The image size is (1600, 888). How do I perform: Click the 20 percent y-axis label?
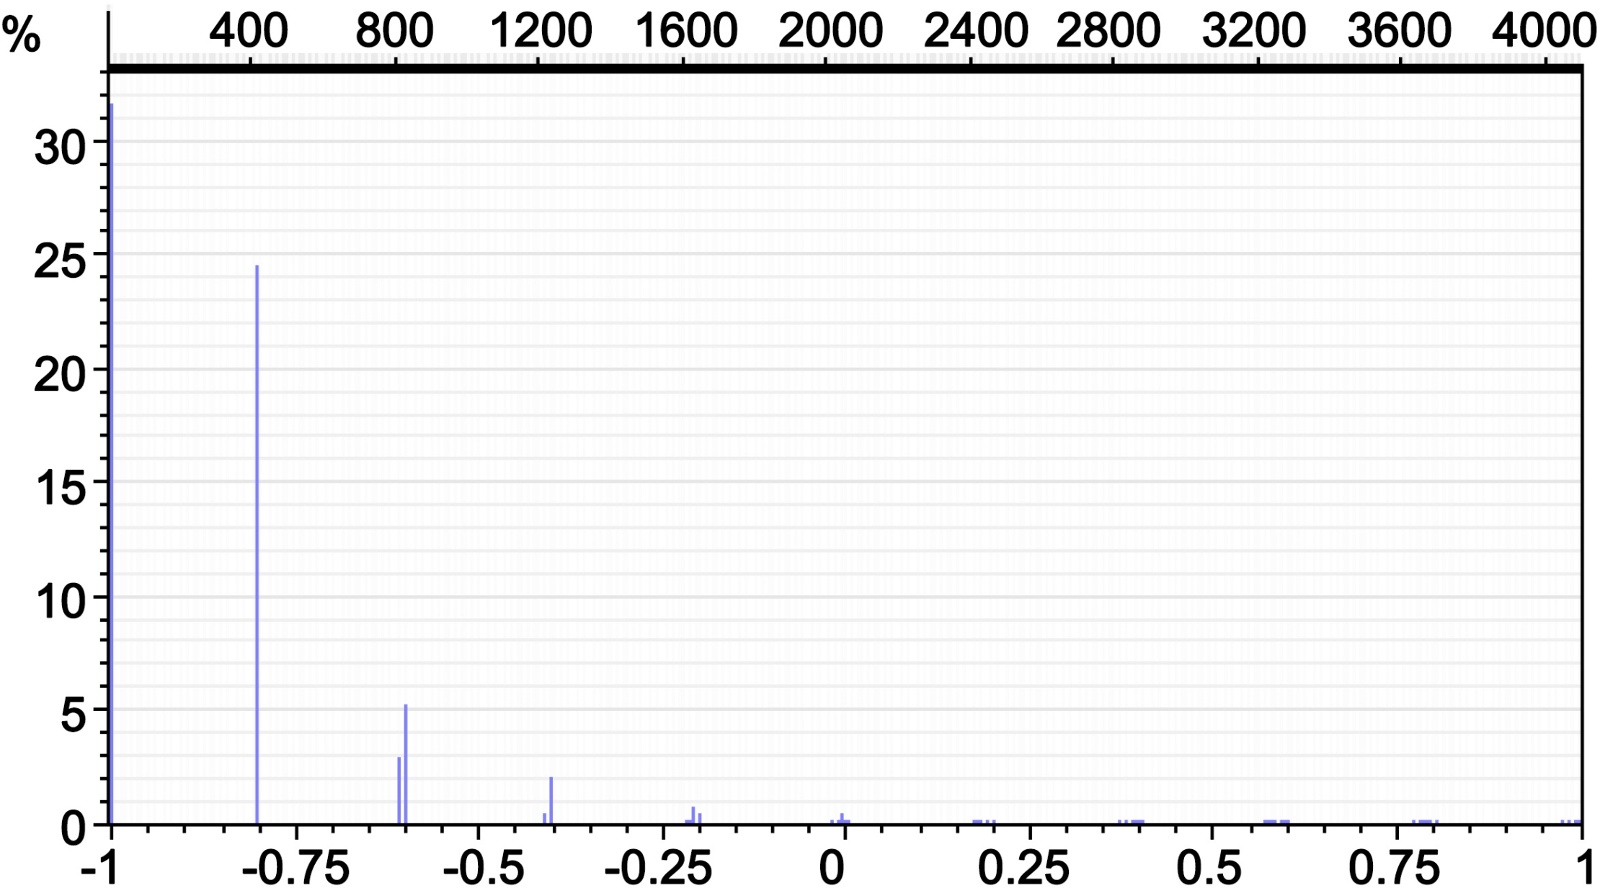(61, 375)
